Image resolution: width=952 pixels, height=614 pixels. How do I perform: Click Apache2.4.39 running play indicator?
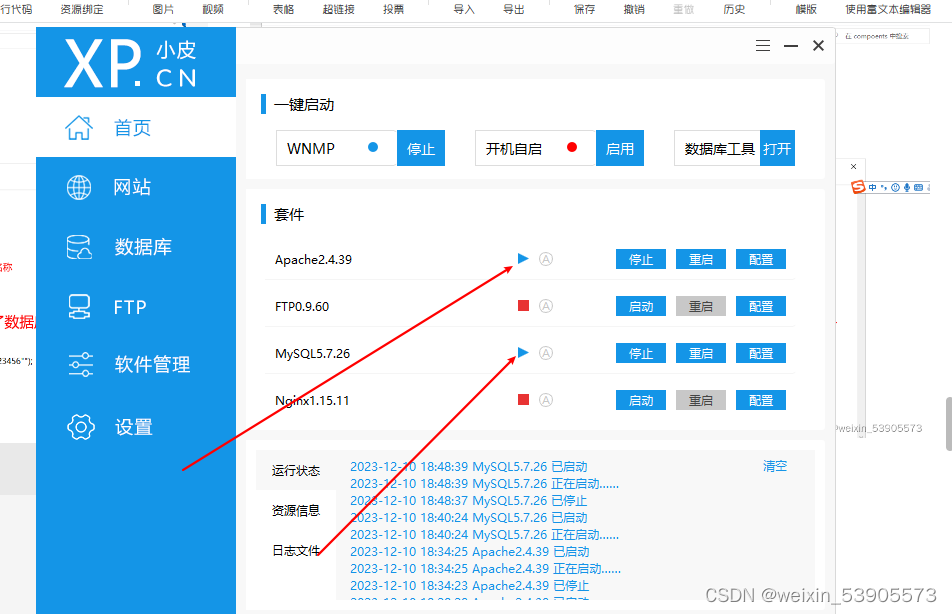pyautogui.click(x=523, y=259)
